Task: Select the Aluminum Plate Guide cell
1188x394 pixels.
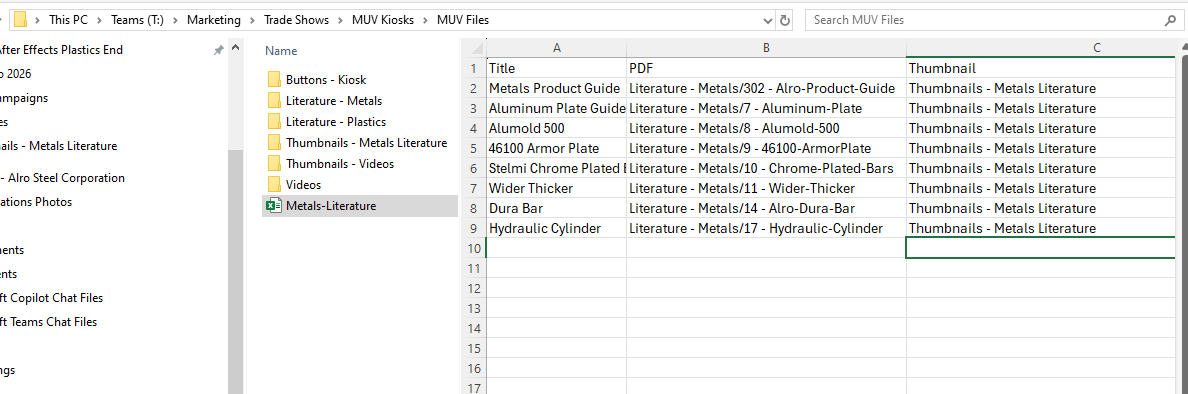Action: (556, 108)
